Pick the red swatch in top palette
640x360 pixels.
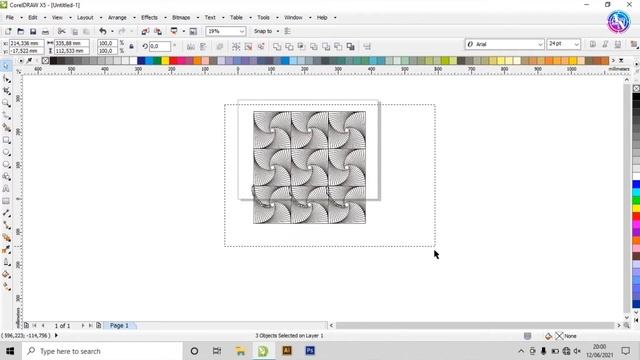tap(173, 61)
